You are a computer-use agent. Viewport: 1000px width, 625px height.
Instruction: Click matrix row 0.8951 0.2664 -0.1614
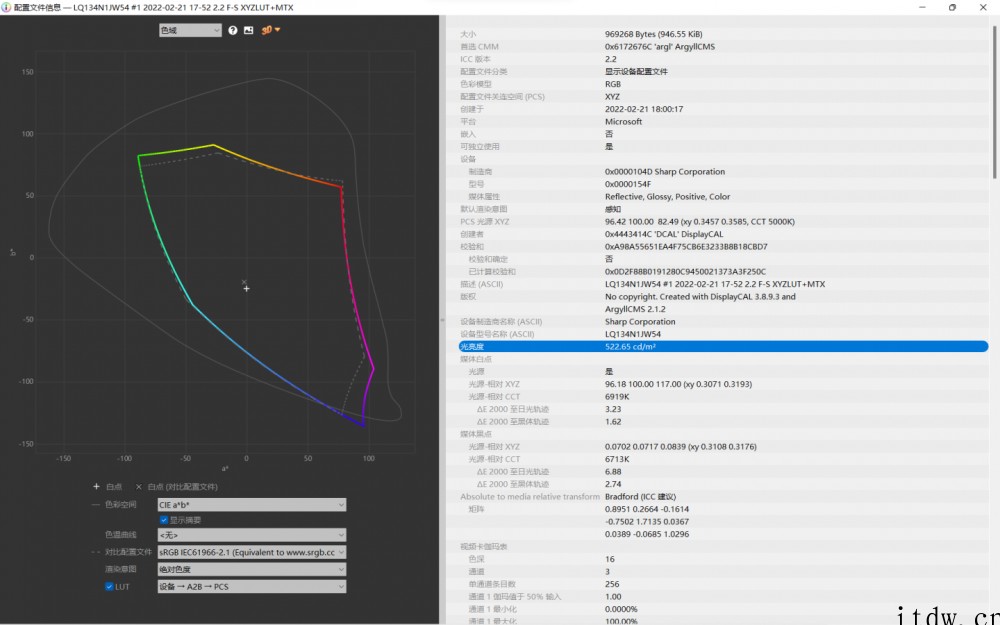click(647, 509)
